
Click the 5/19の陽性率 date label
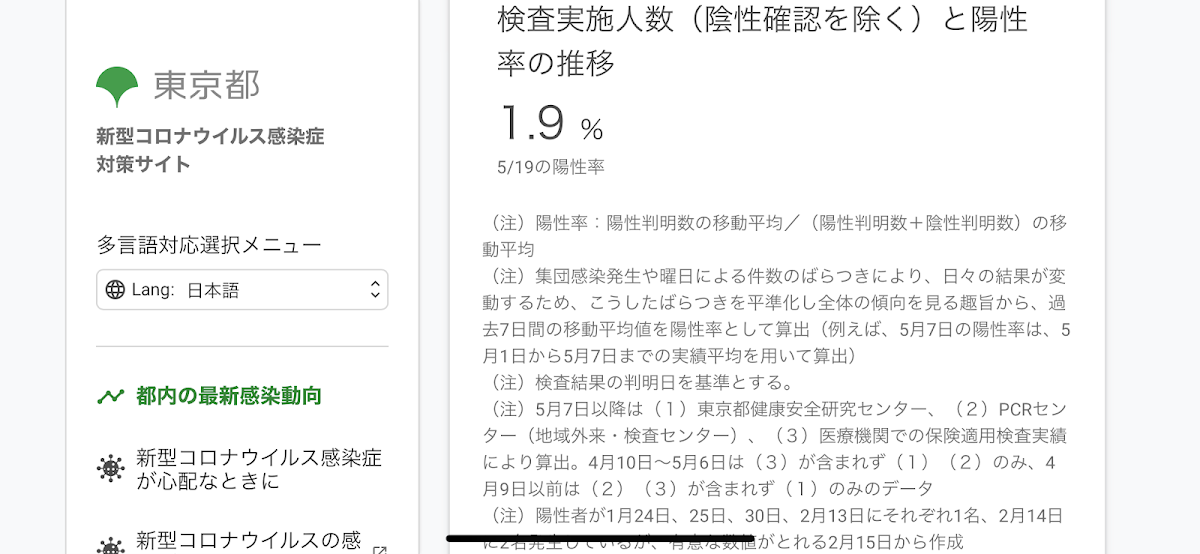(x=550, y=167)
